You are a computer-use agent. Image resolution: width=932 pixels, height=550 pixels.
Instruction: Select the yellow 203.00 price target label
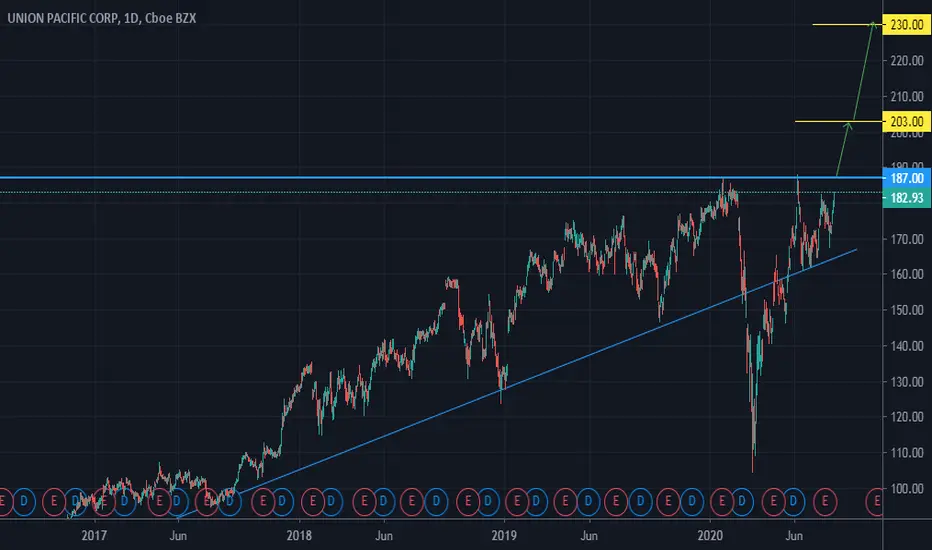[x=906, y=122]
